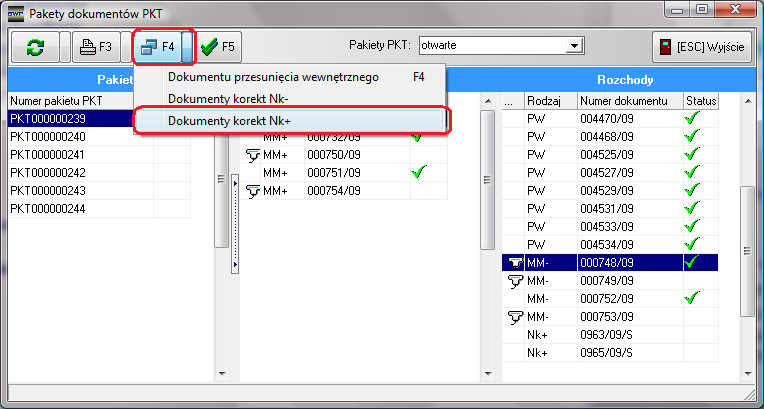Click the [ESC] Wyjście exit button

[701, 46]
